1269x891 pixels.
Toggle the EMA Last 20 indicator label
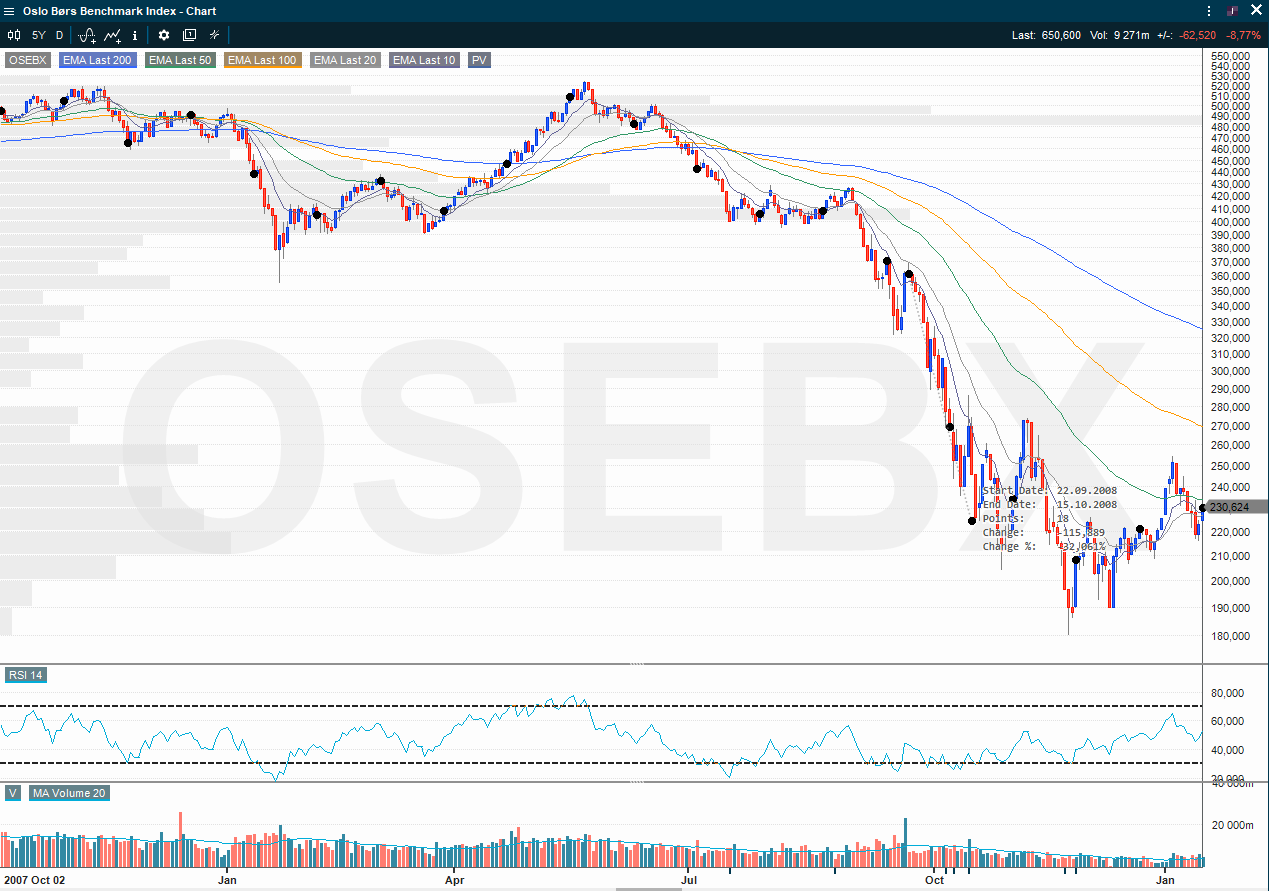point(345,60)
